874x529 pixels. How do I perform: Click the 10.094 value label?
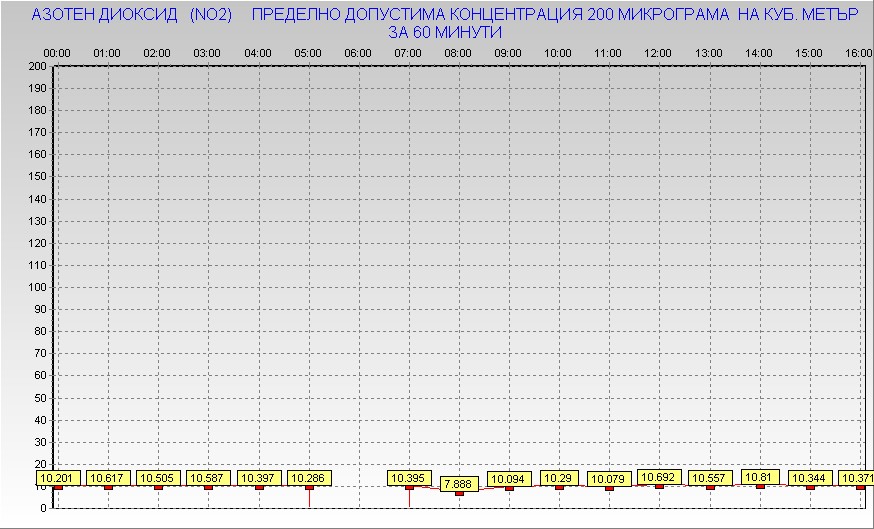tap(509, 478)
